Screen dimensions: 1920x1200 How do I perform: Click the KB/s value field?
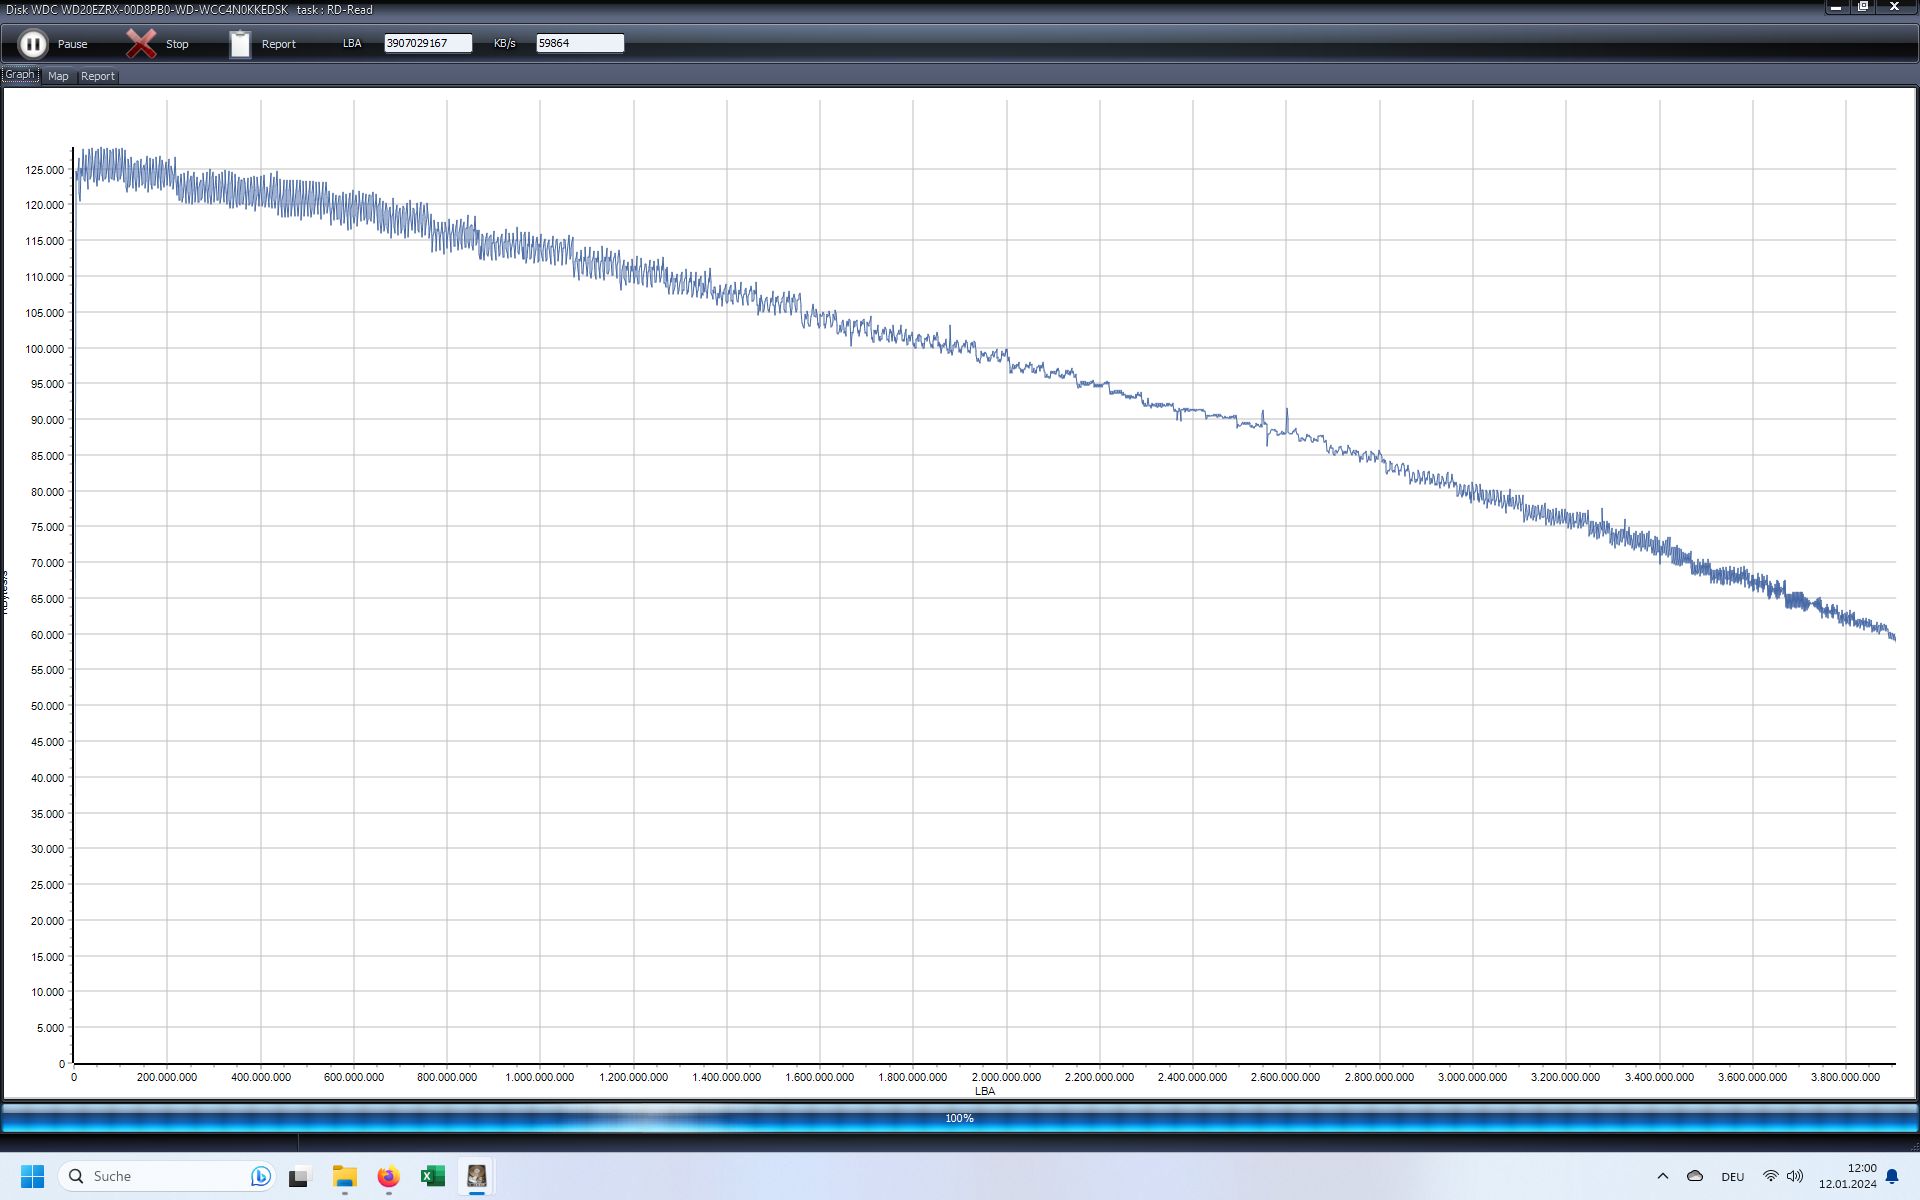click(x=579, y=43)
